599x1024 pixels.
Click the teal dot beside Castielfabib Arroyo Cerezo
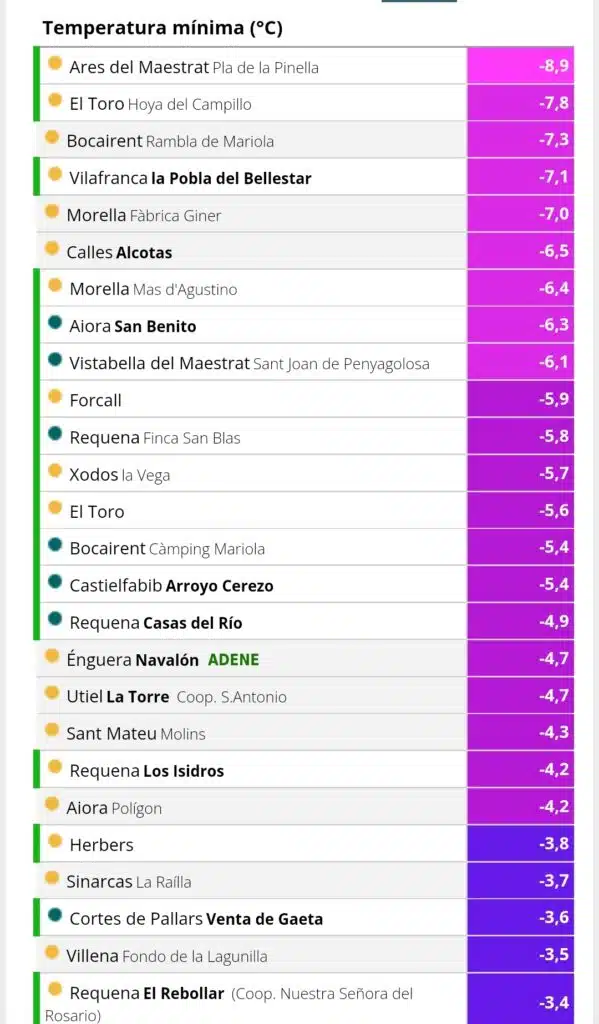(56, 581)
